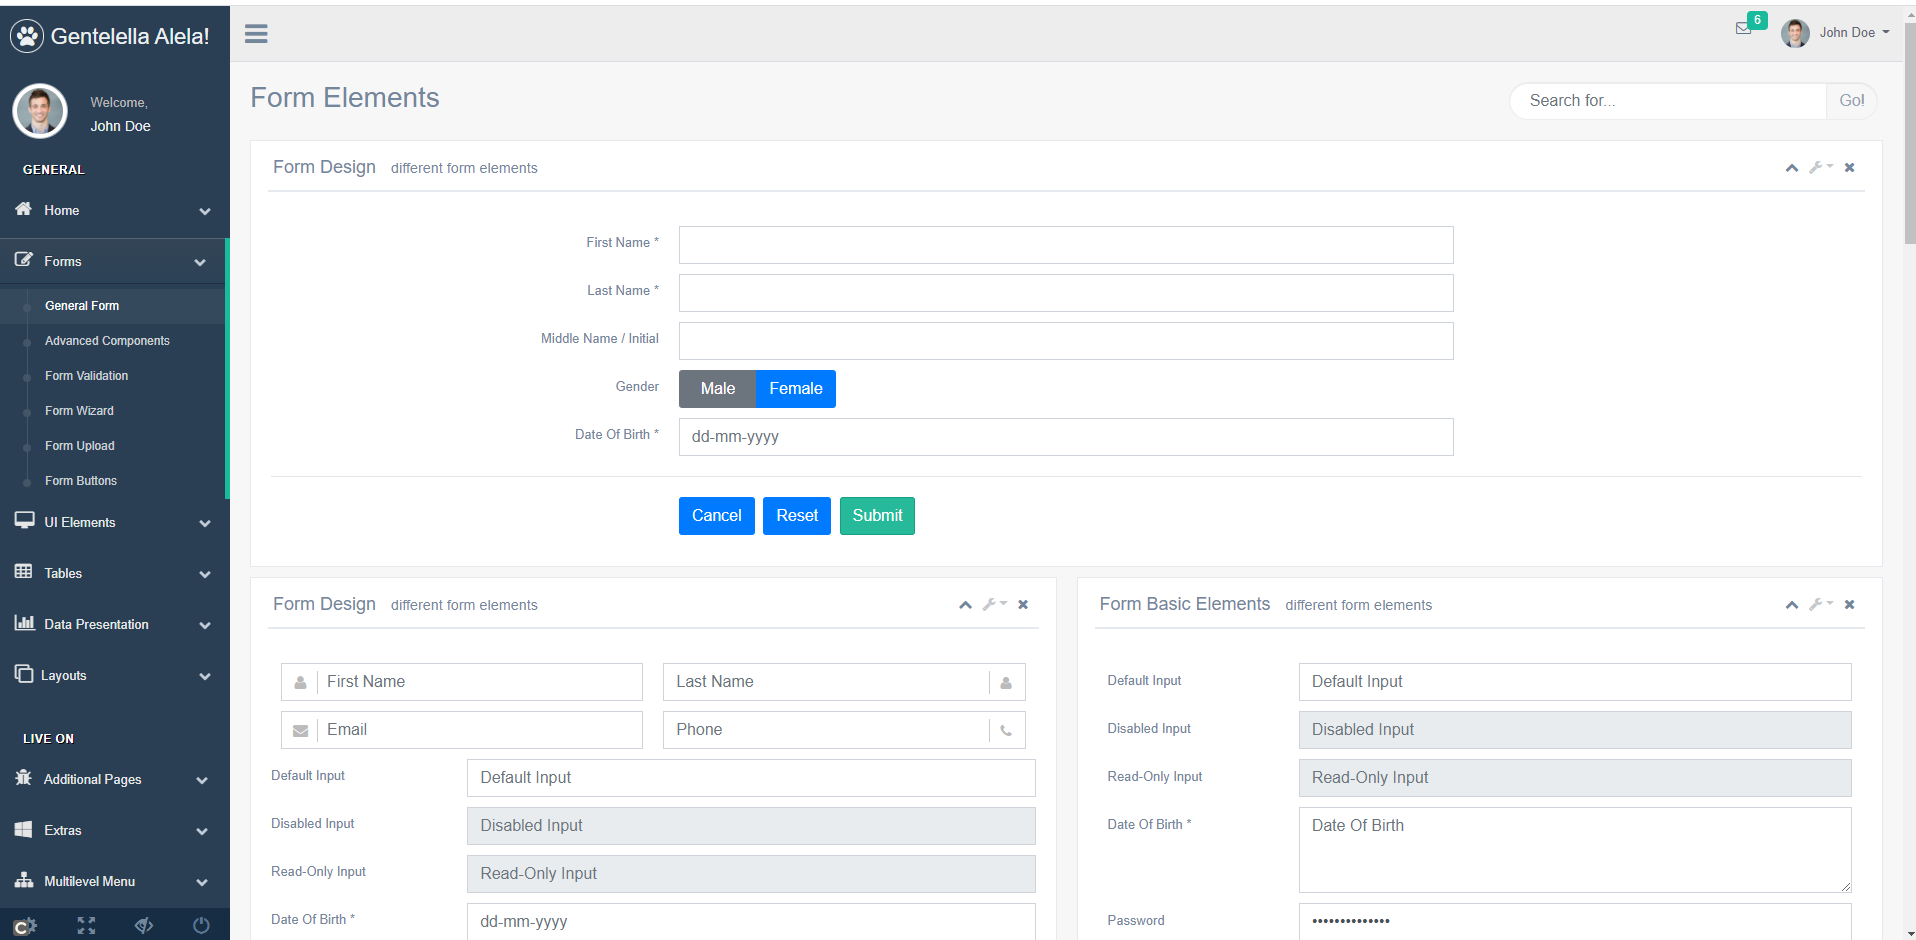Click the fullscreen icon in sidebar footer
The height and width of the screenshot is (940, 1916).
(87, 925)
